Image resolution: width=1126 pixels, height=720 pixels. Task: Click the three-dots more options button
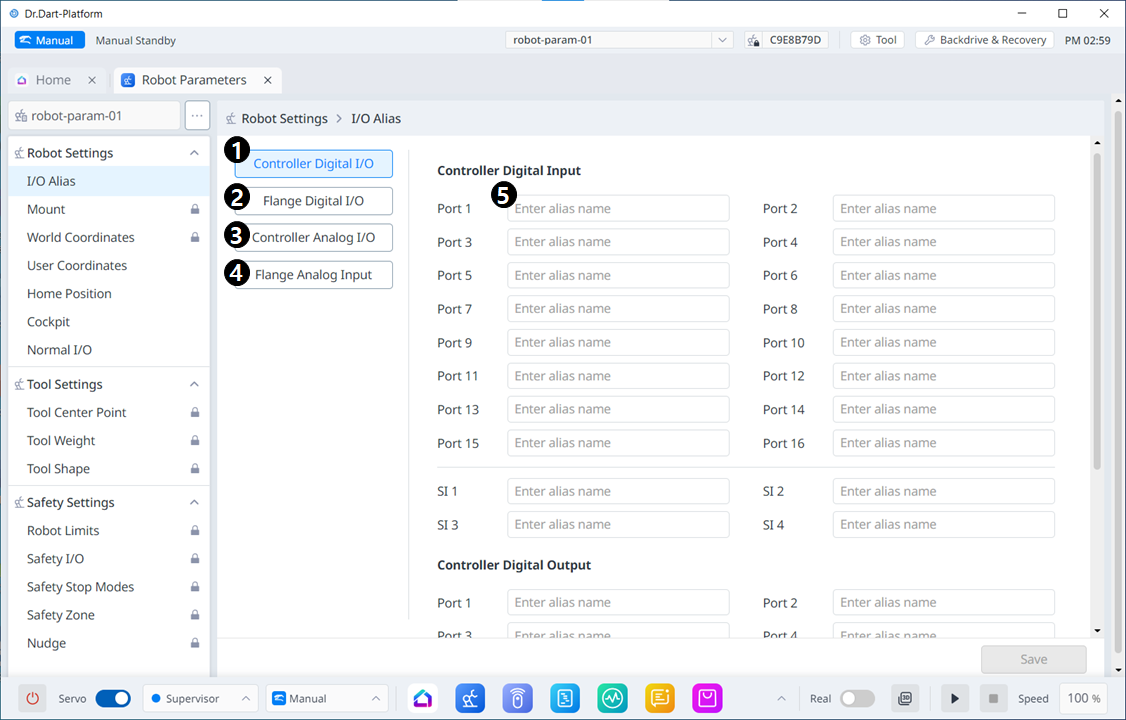point(197,115)
